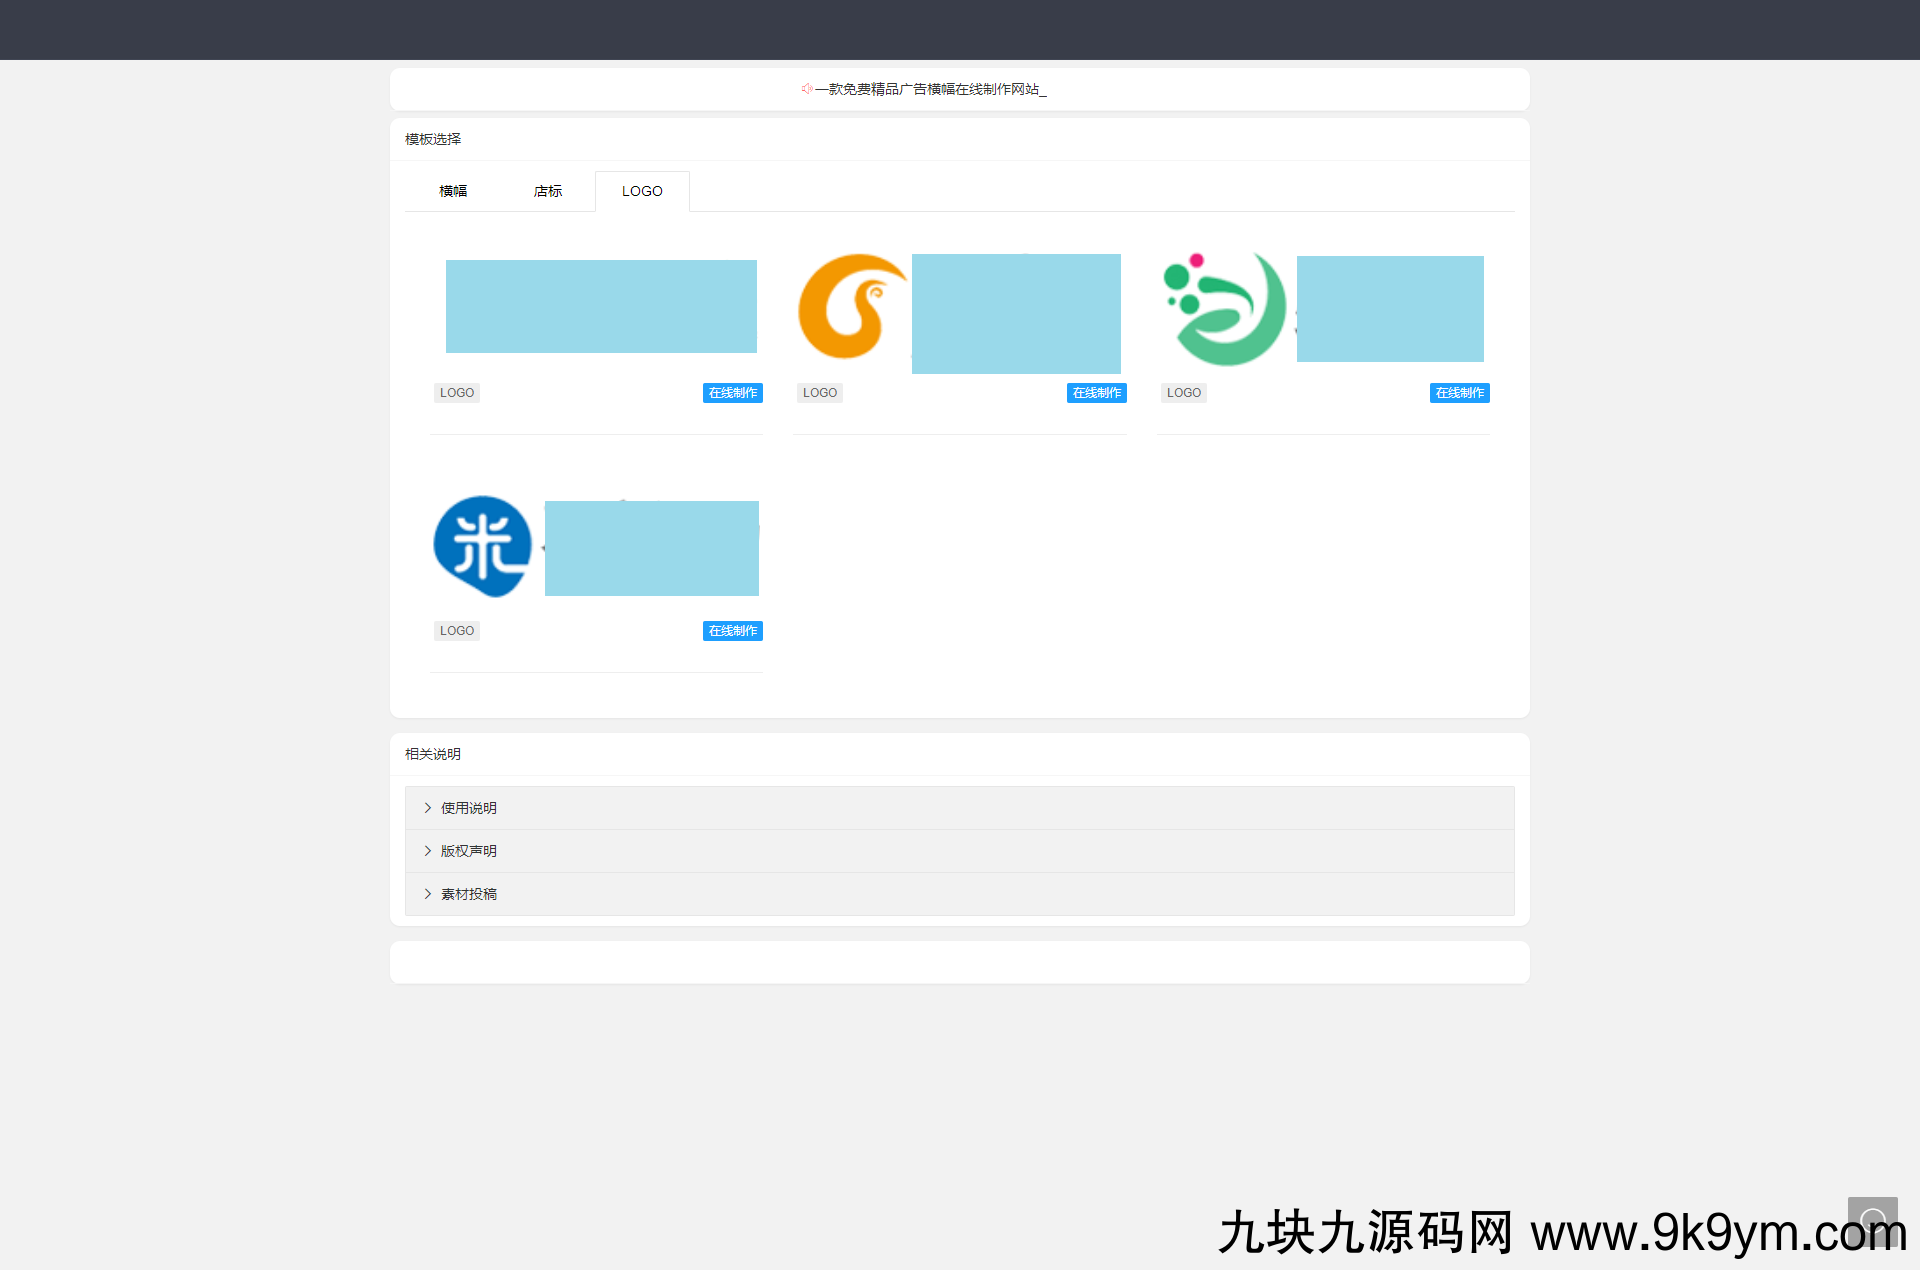
Task: Click the back-to-top circle icon
Action: click(x=1872, y=1221)
